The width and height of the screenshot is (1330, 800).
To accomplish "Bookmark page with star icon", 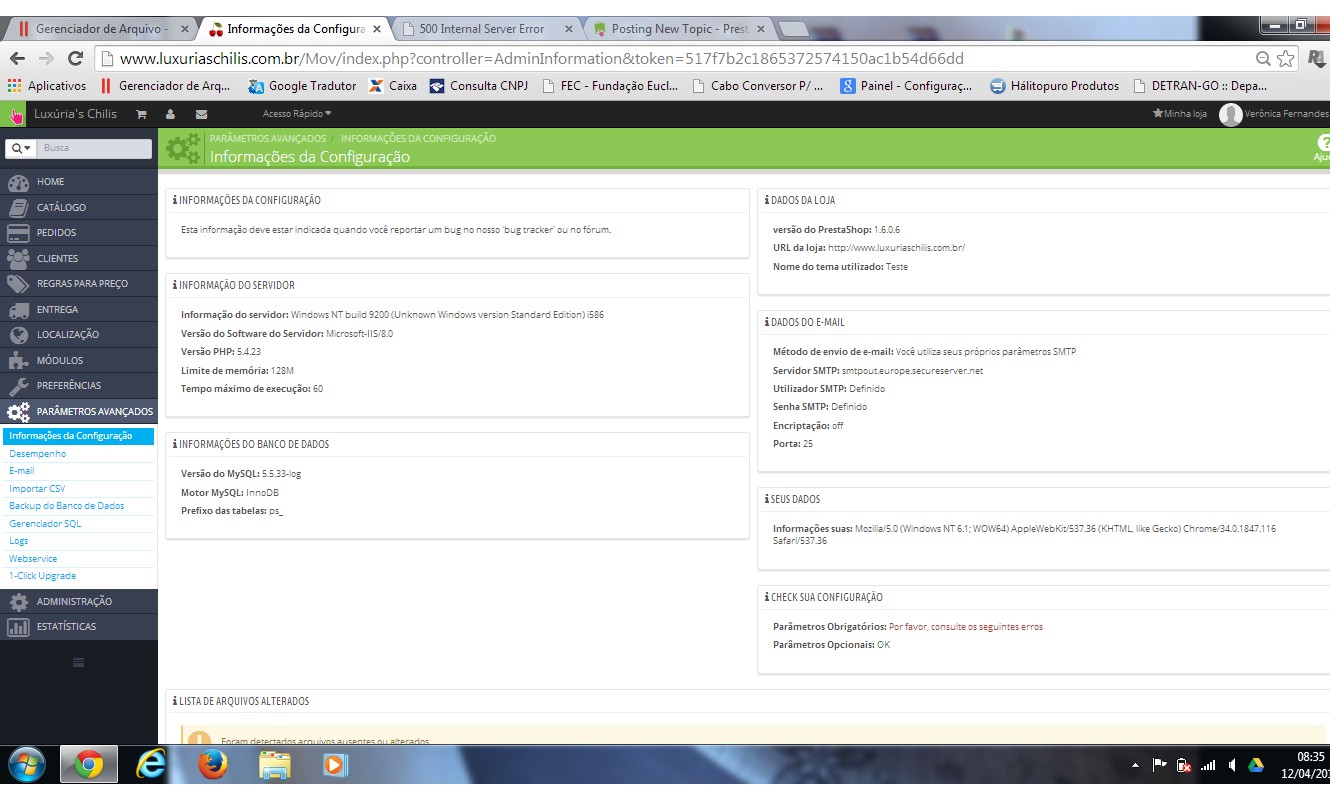I will coord(1286,58).
